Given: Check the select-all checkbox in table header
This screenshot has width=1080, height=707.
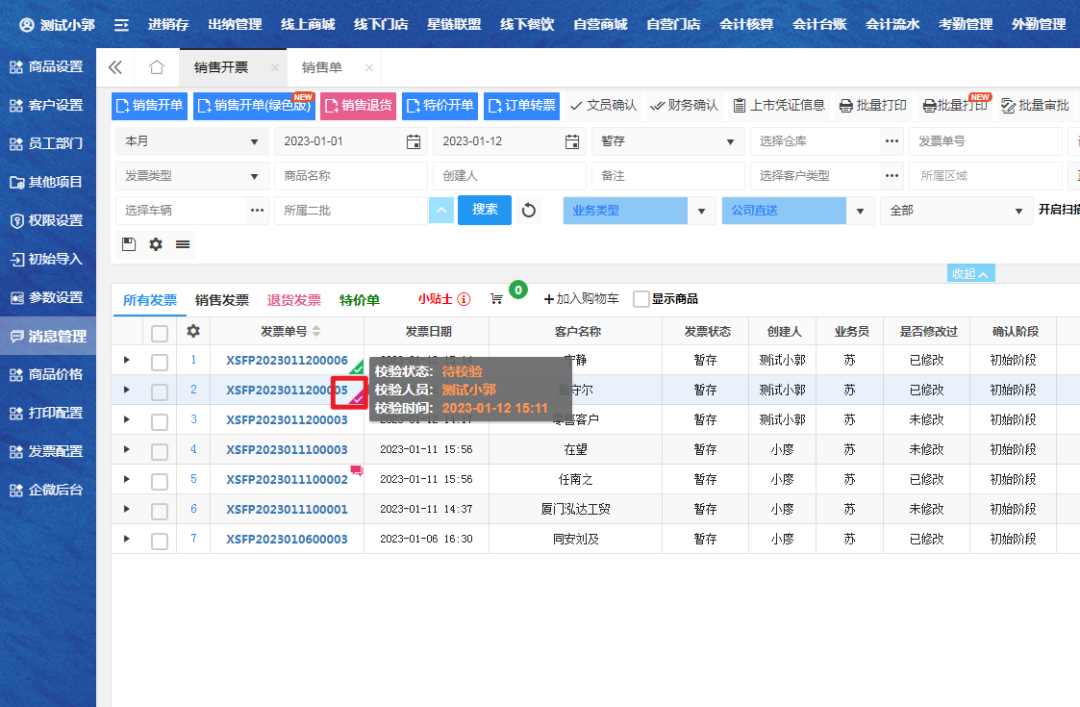Looking at the screenshot, I should point(159,332).
